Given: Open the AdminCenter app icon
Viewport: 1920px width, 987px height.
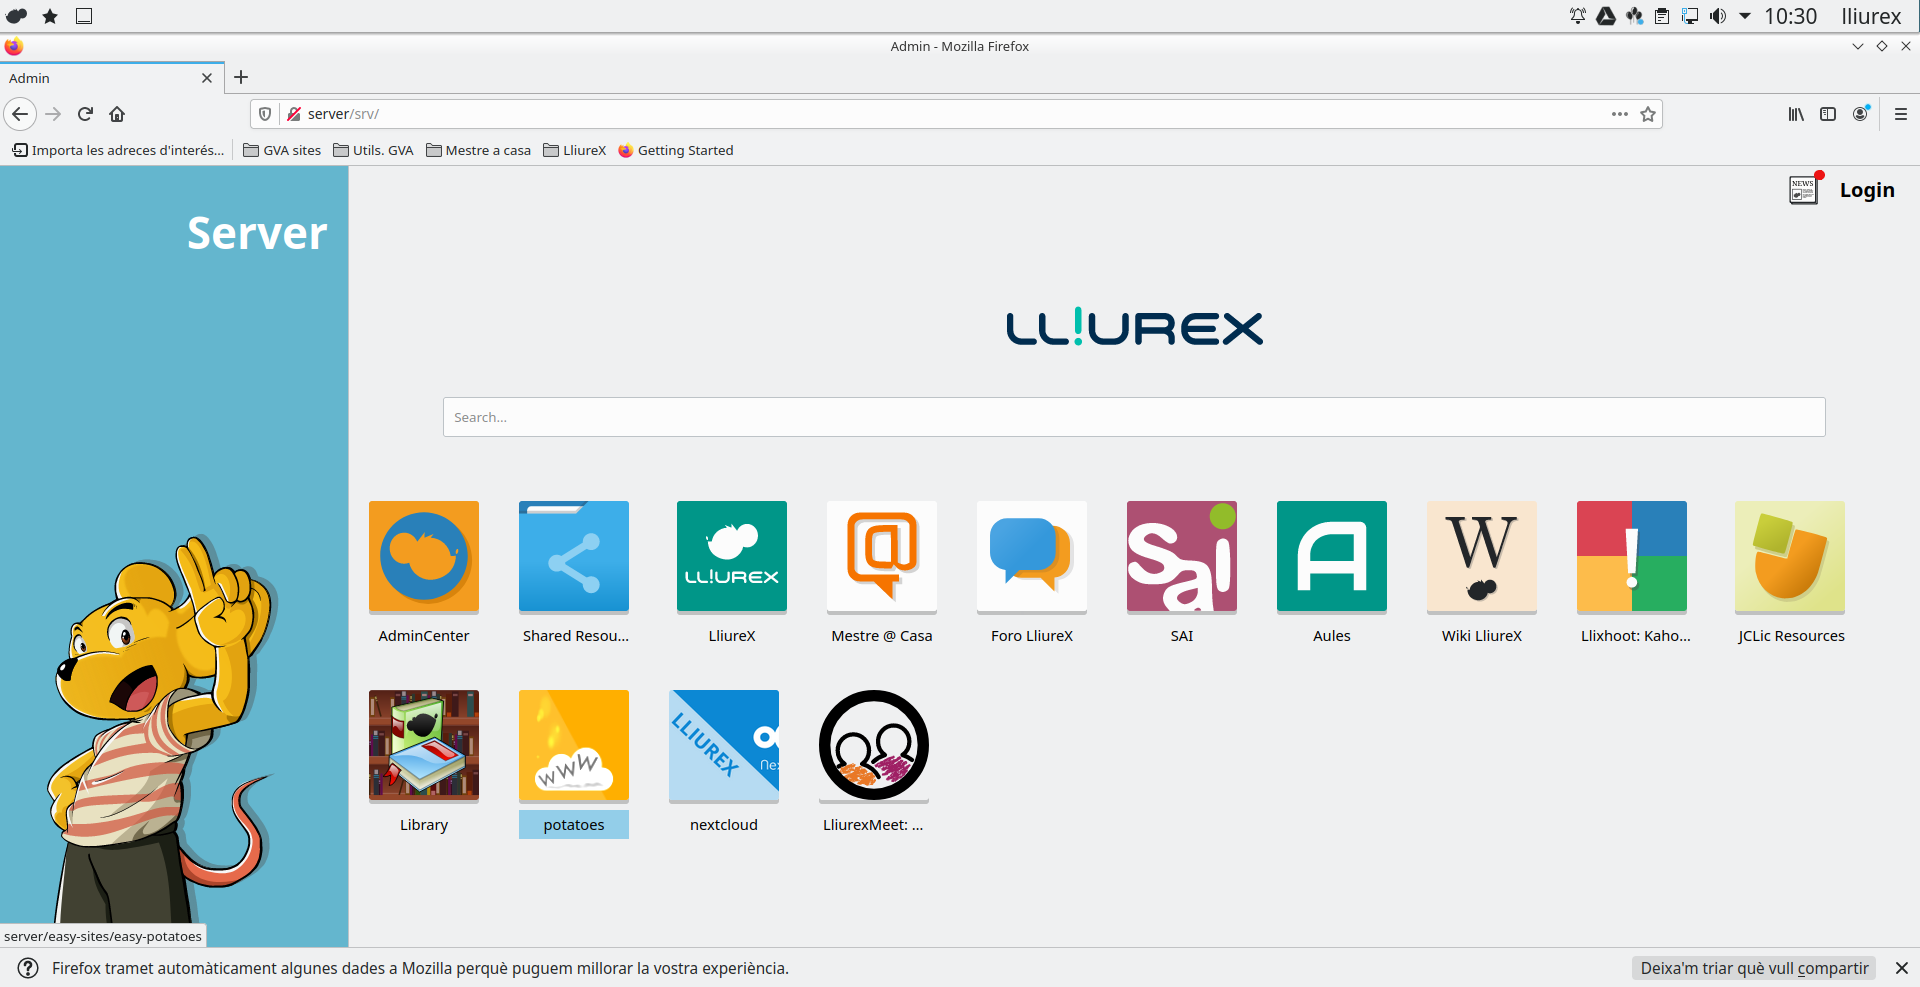Looking at the screenshot, I should click(423, 556).
